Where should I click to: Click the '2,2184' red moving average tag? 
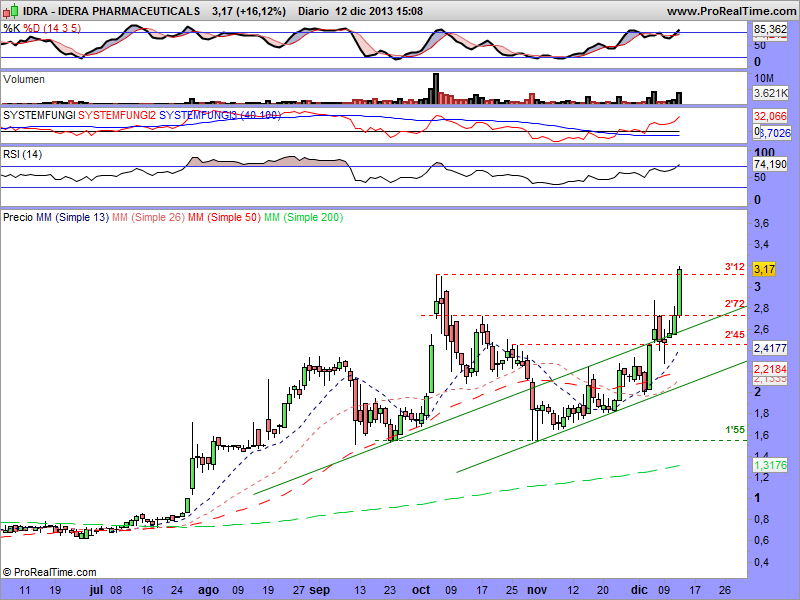[x=770, y=368]
